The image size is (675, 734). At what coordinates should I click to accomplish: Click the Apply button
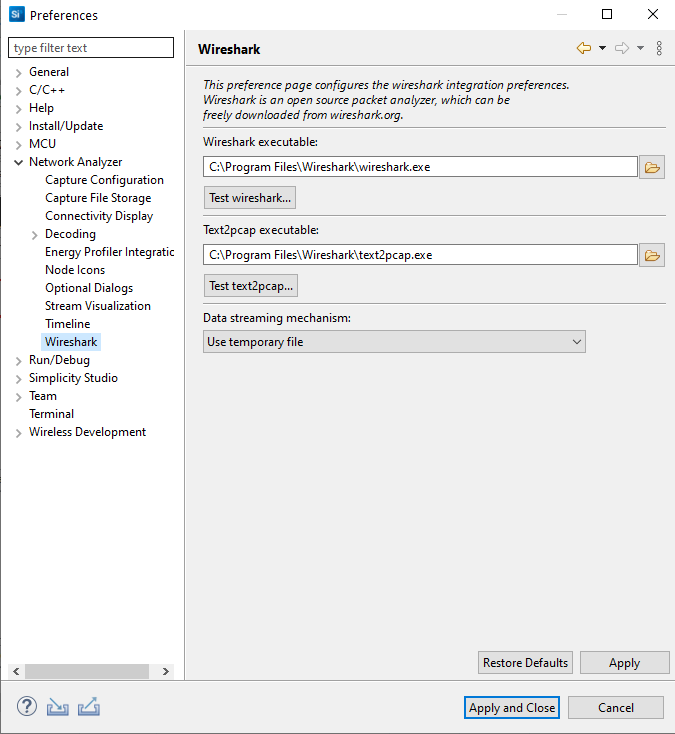click(624, 663)
